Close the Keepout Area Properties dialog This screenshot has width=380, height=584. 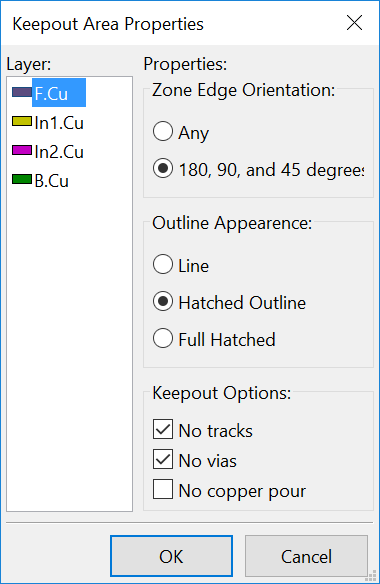(354, 23)
